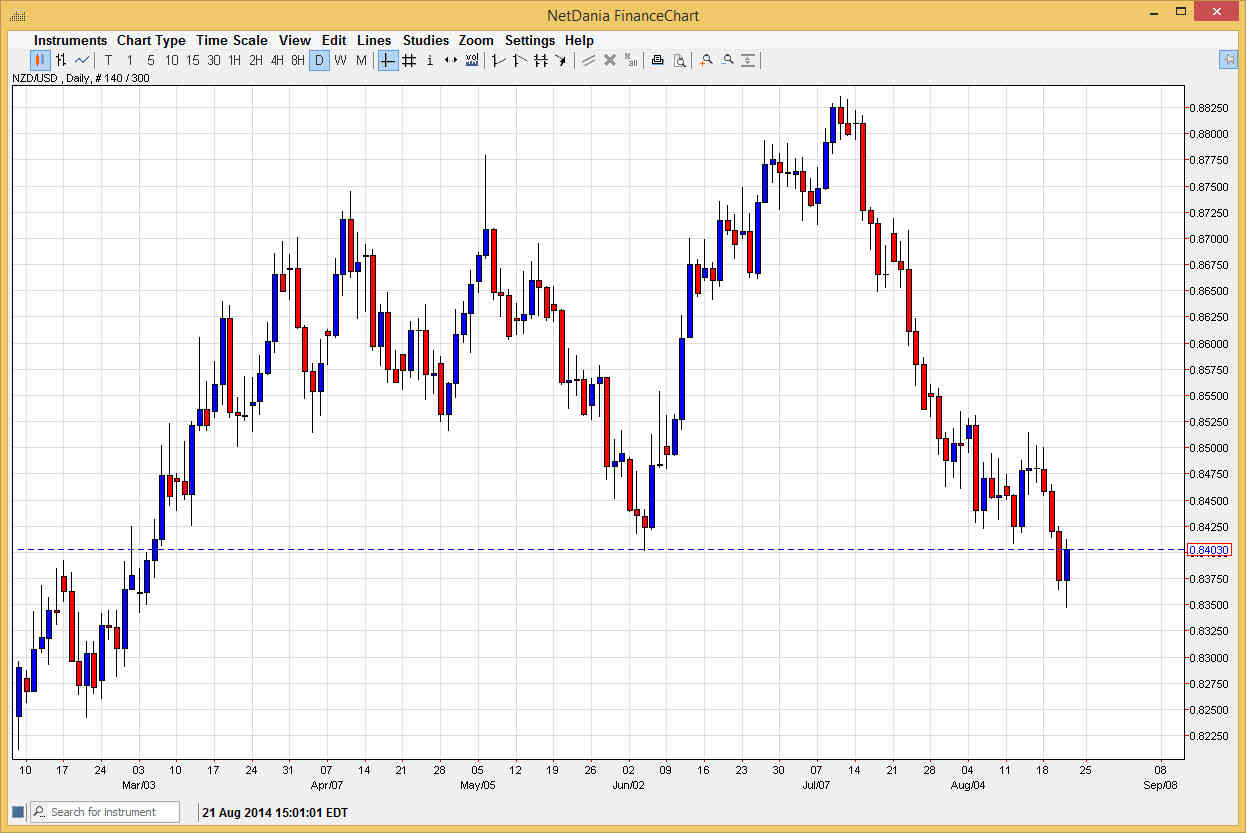Click the print chart icon

[657, 60]
